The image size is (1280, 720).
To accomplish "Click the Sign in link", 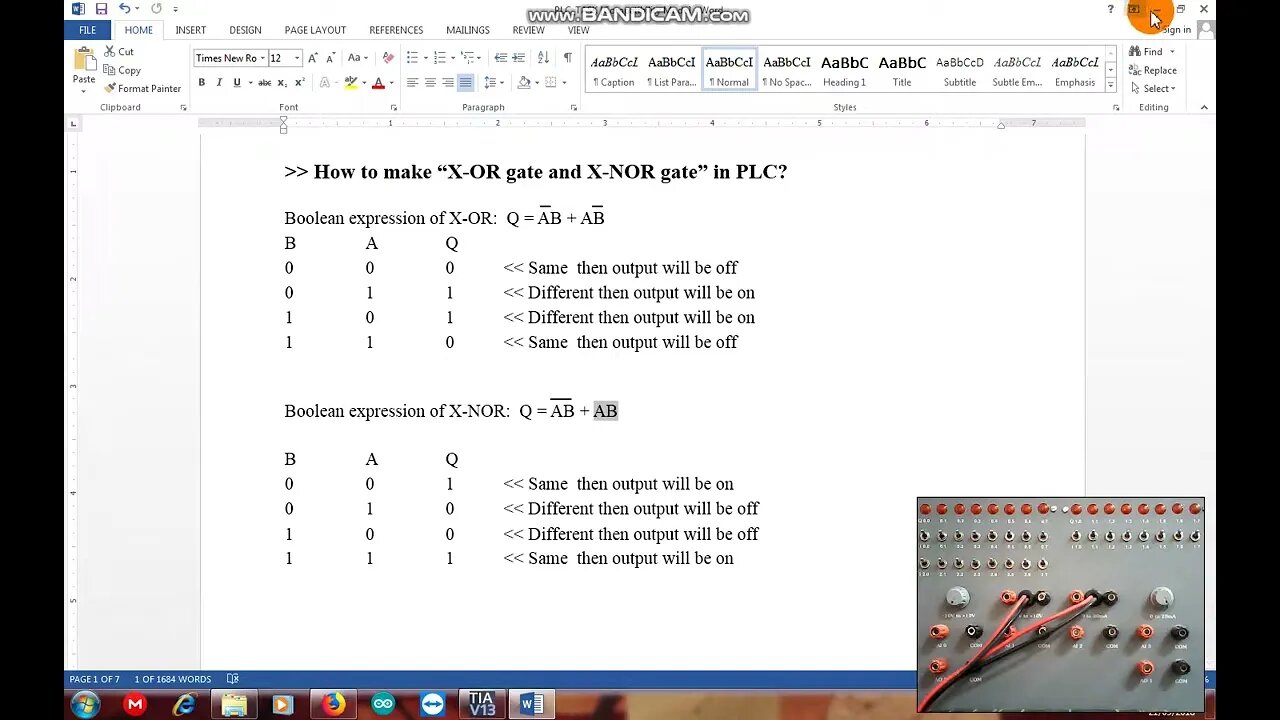I will pos(1177,30).
